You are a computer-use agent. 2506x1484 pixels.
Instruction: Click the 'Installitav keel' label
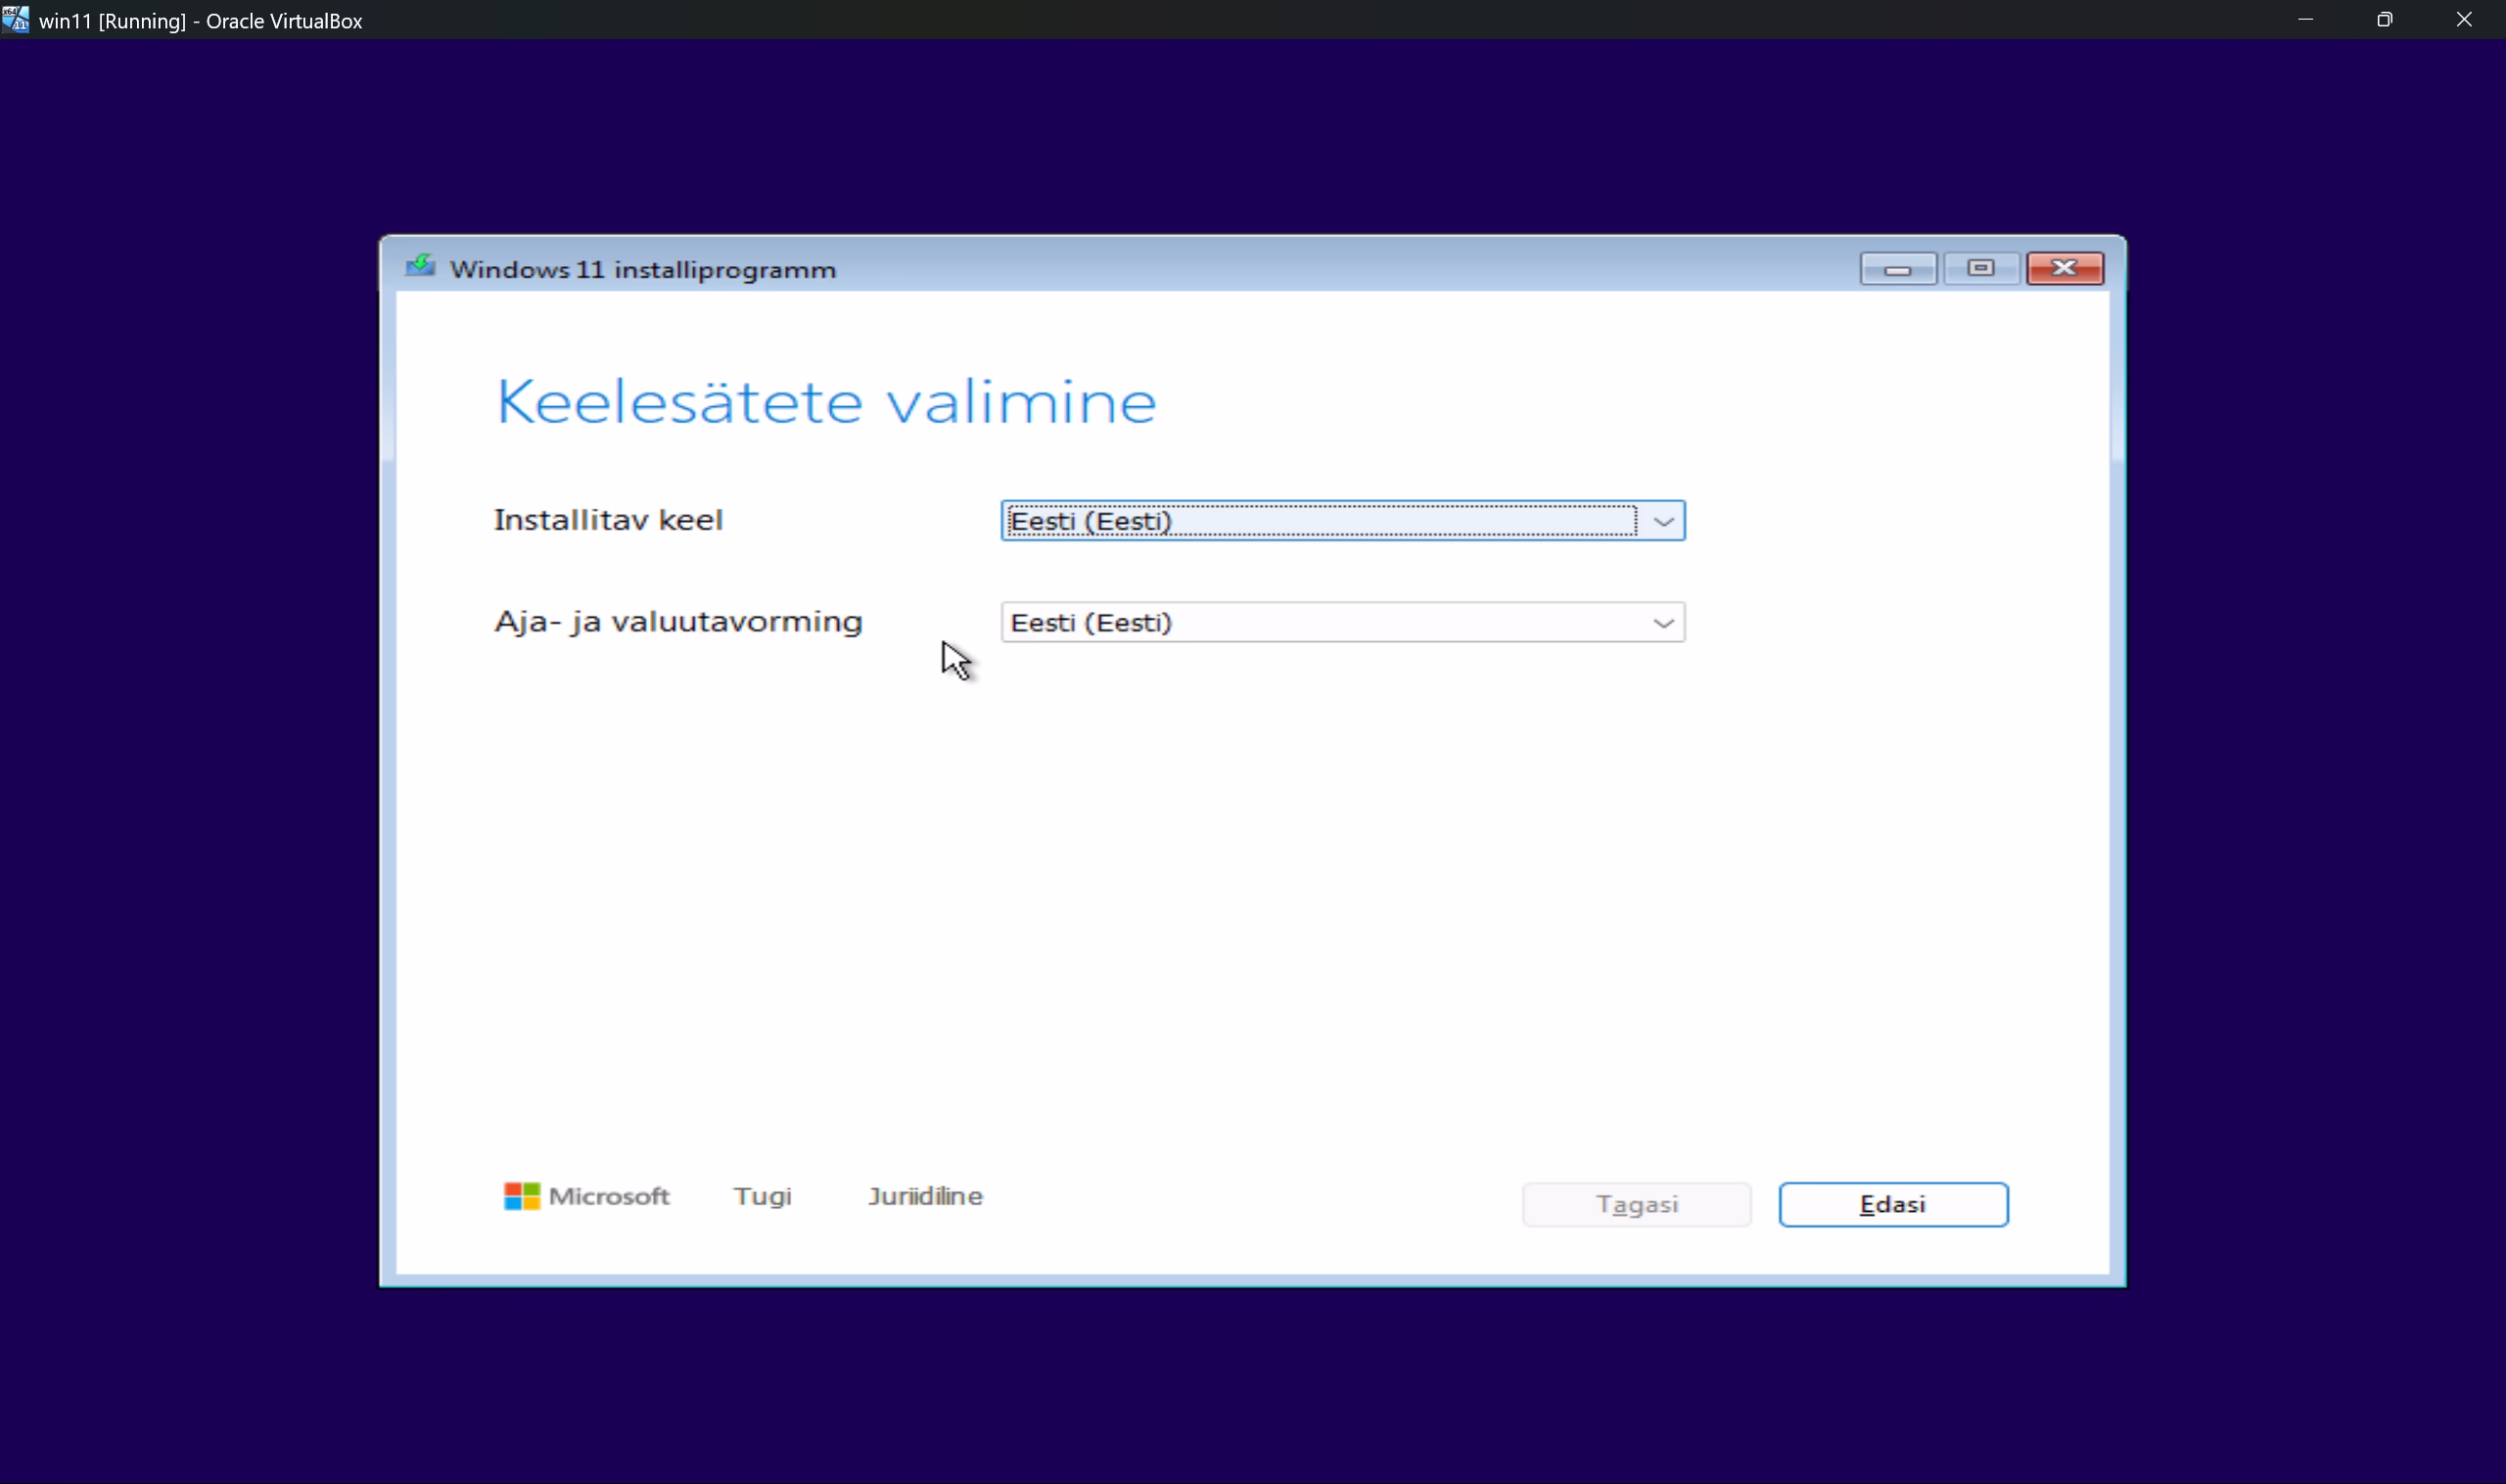coord(608,520)
